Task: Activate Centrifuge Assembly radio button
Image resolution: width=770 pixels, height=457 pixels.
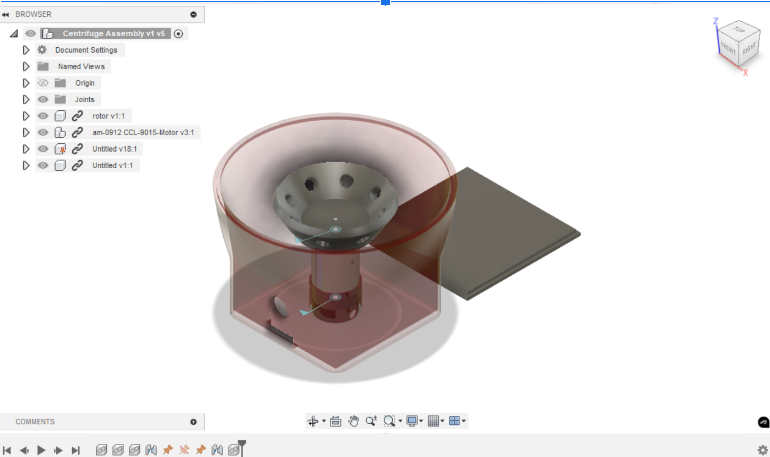Action: 178,33
